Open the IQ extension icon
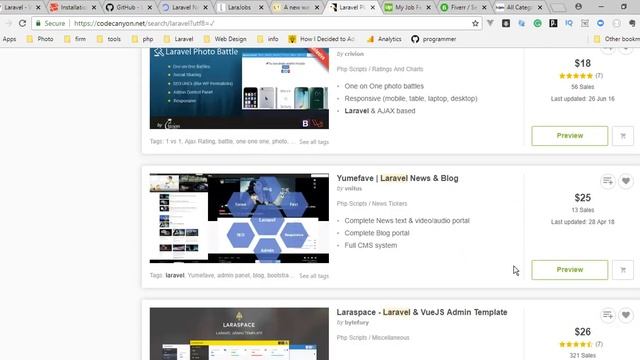Image resolution: width=640 pixels, height=360 pixels. click(569, 23)
